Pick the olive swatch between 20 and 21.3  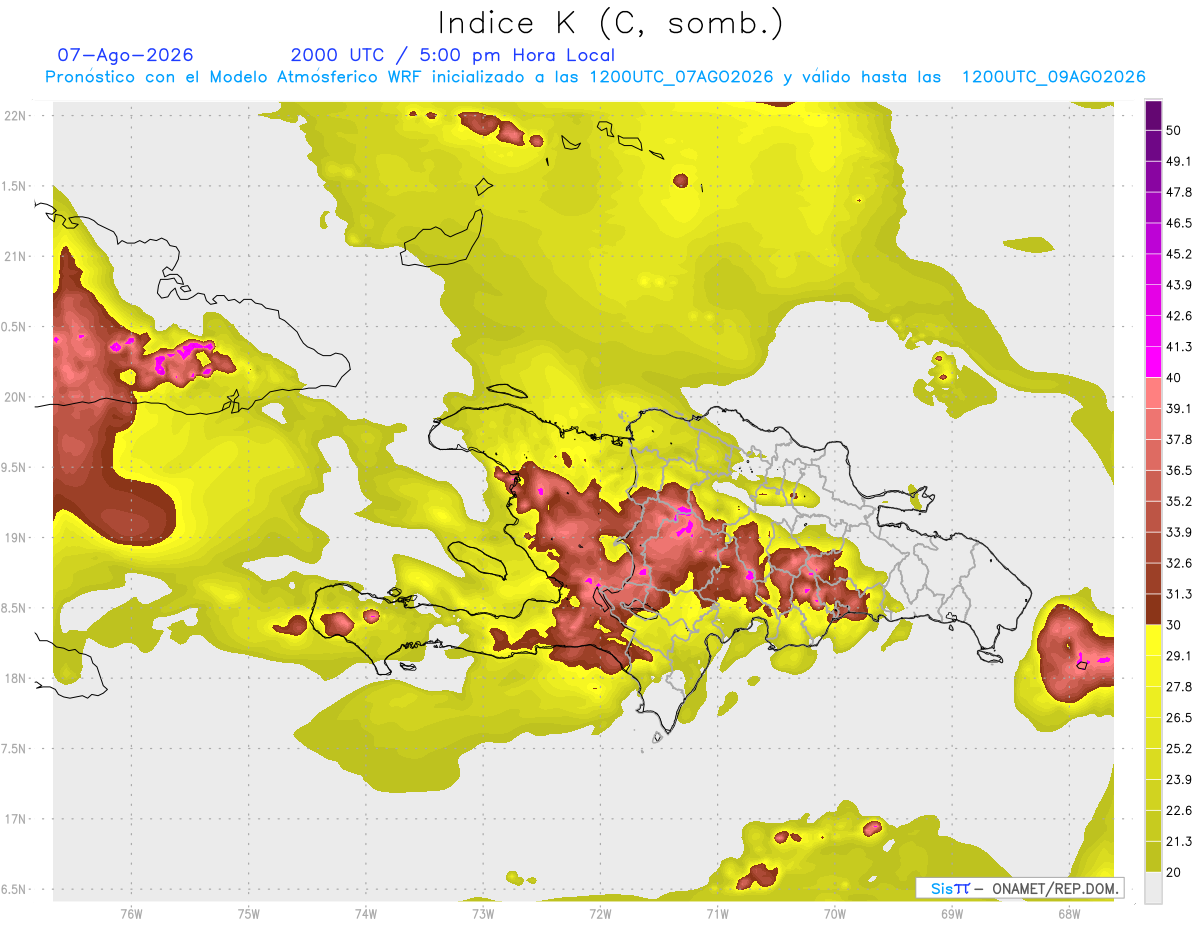pyautogui.click(x=1153, y=857)
